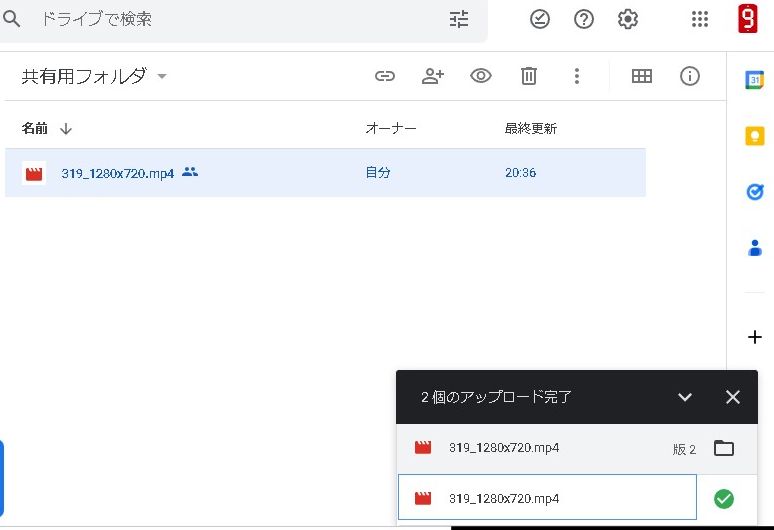774x530 pixels.
Task: Open the settings gear menu
Action: pos(628,19)
